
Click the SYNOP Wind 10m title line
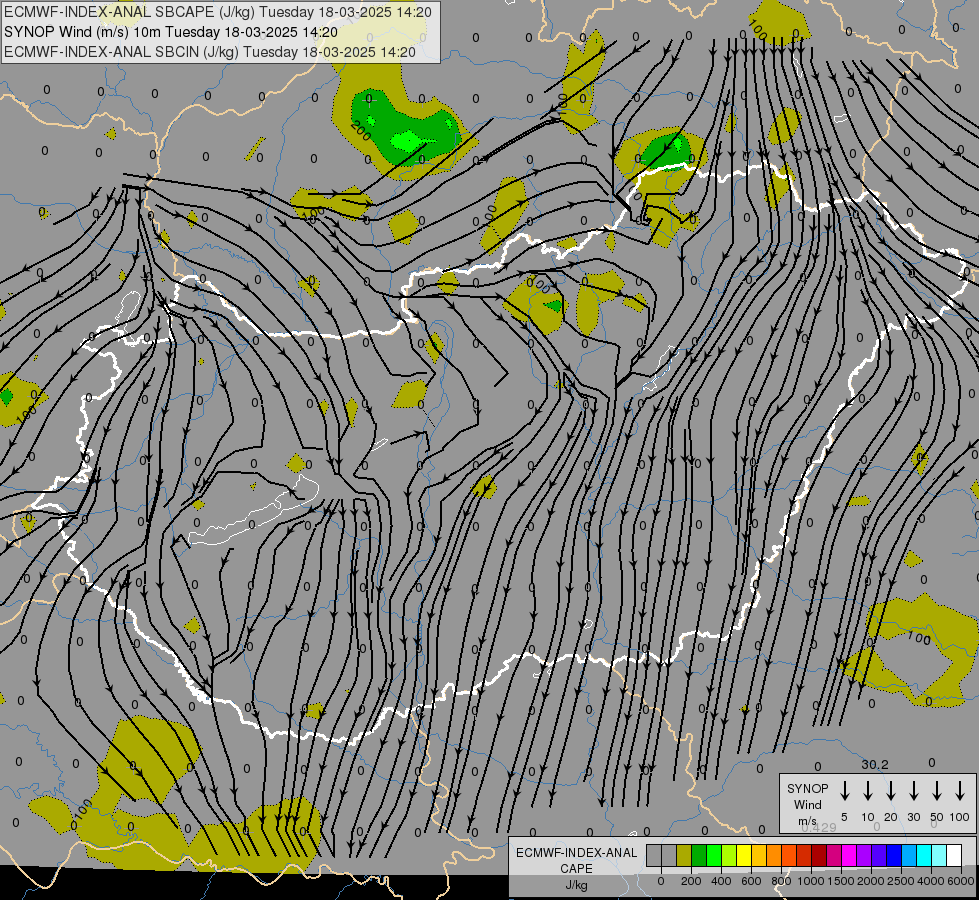pyautogui.click(x=170, y=32)
